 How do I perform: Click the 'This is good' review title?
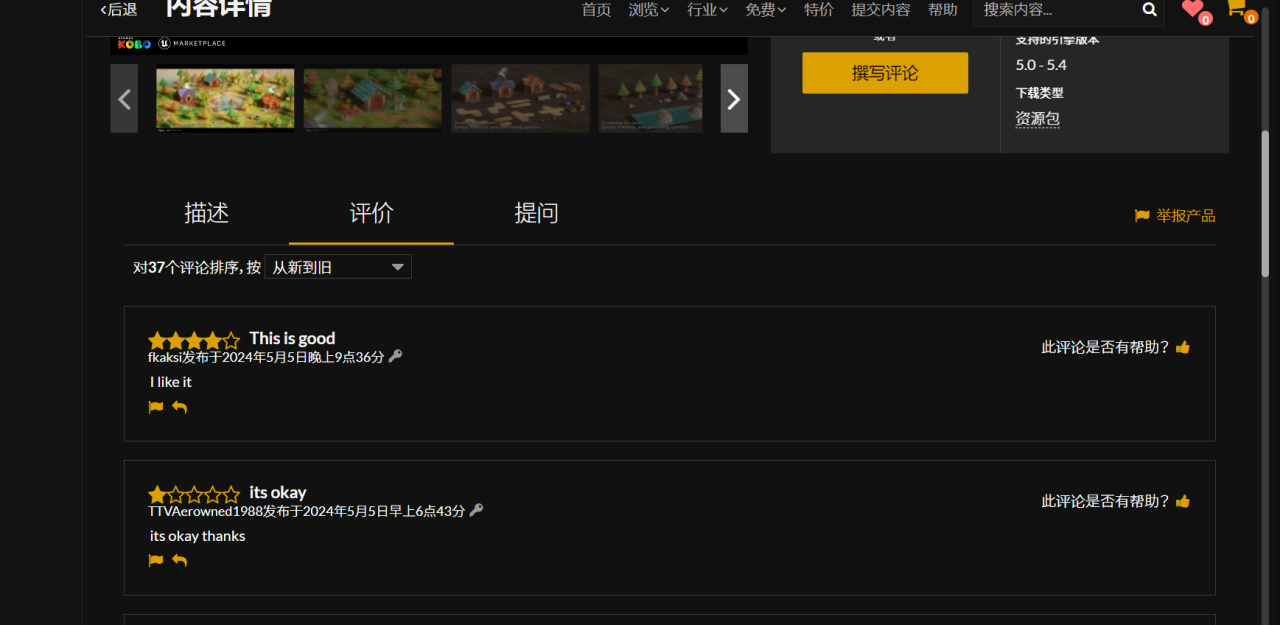(292, 338)
